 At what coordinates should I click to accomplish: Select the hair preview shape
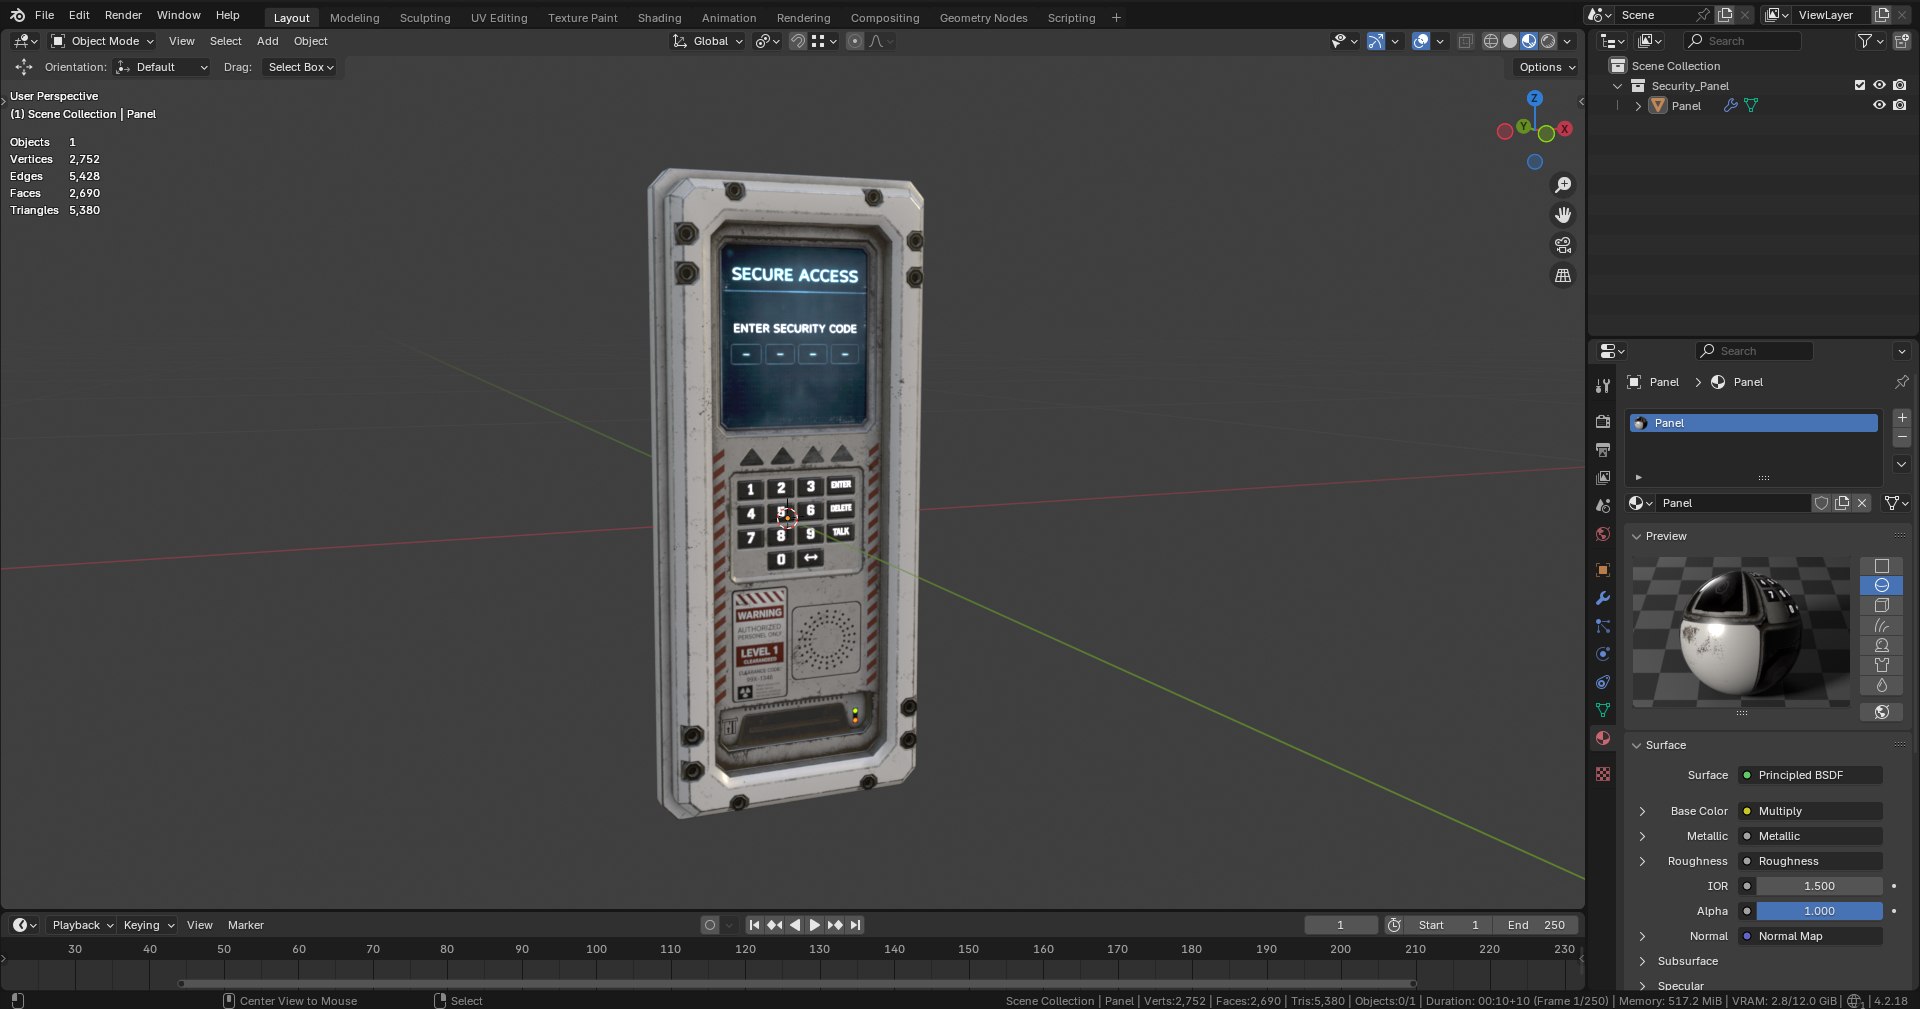point(1881,625)
